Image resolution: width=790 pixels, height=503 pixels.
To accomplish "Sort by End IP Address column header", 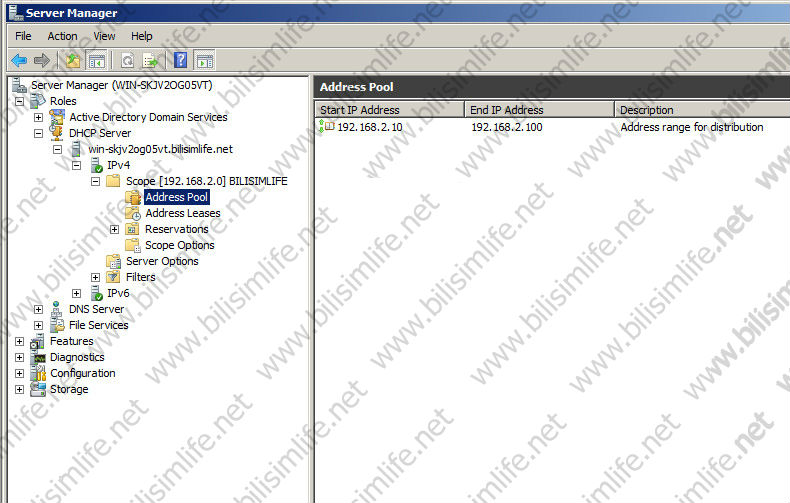I will pyautogui.click(x=540, y=109).
